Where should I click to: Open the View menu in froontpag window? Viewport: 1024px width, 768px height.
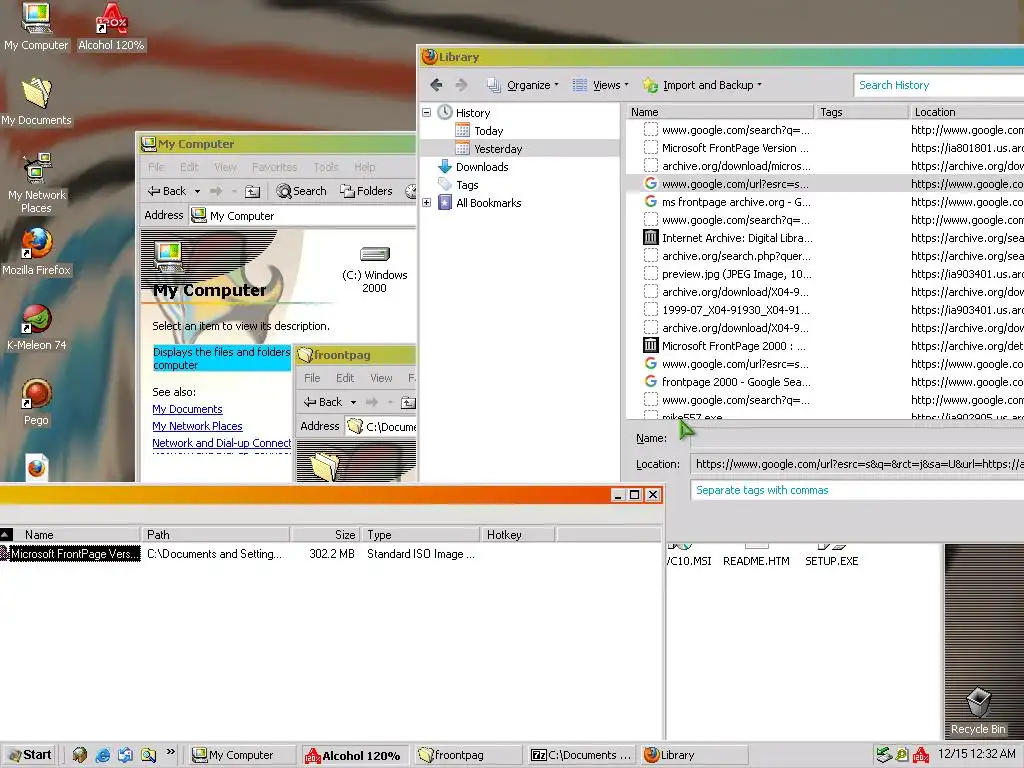pyautogui.click(x=381, y=377)
